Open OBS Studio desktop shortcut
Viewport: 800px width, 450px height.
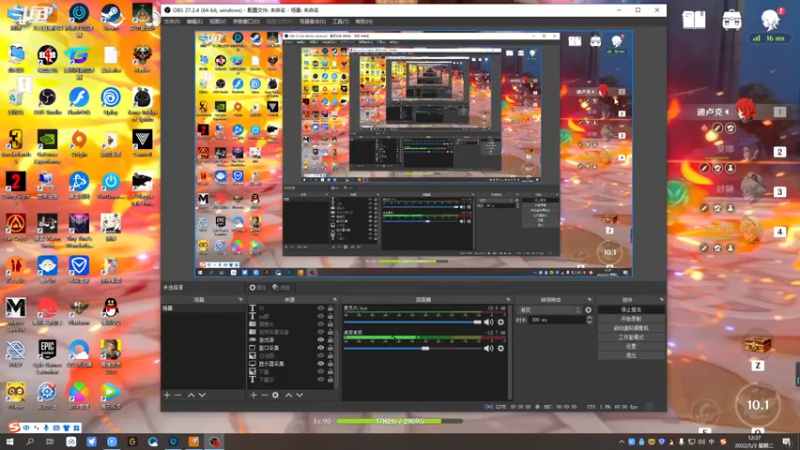pyautogui.click(x=47, y=101)
